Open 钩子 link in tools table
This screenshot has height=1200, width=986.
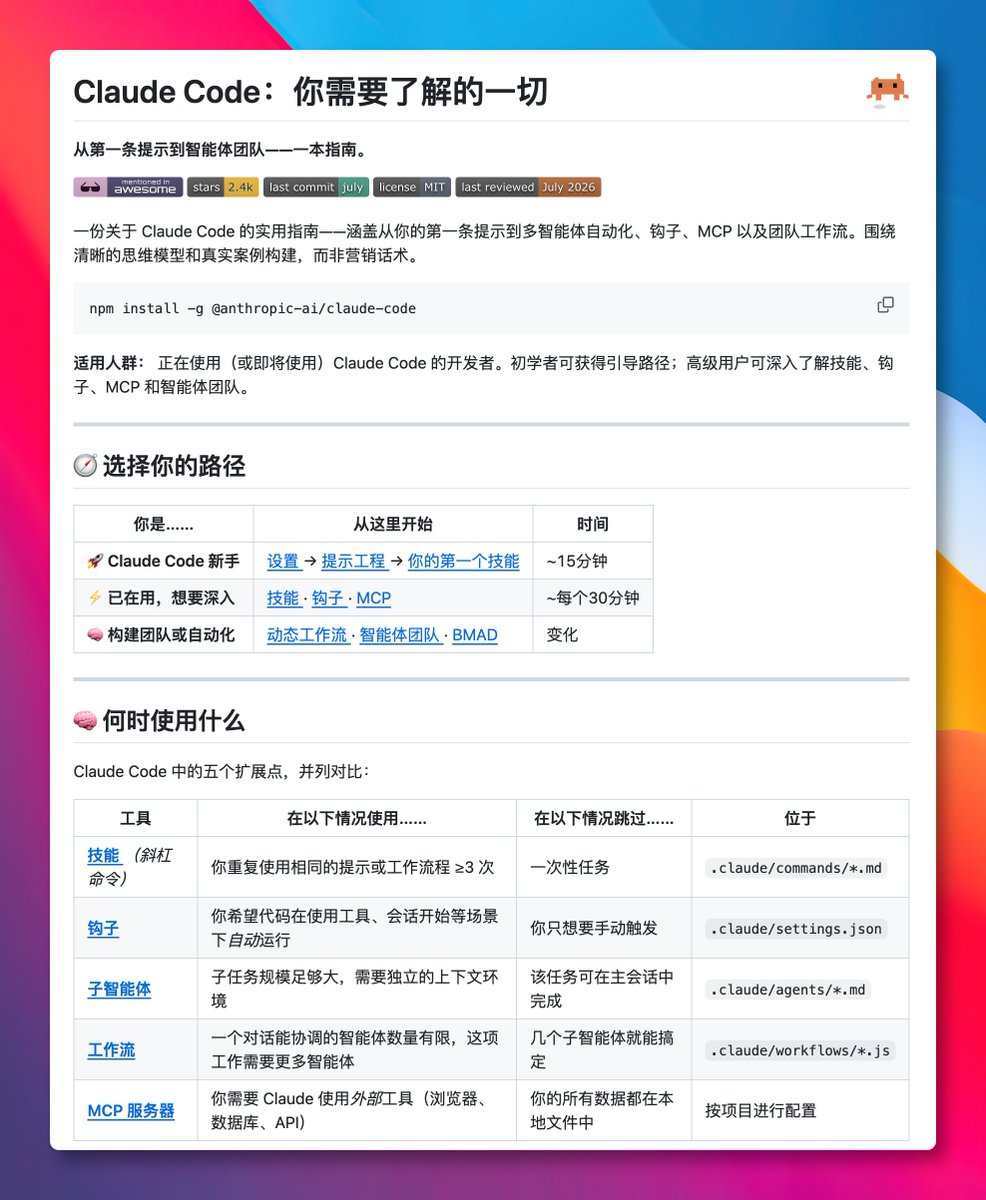coord(104,929)
